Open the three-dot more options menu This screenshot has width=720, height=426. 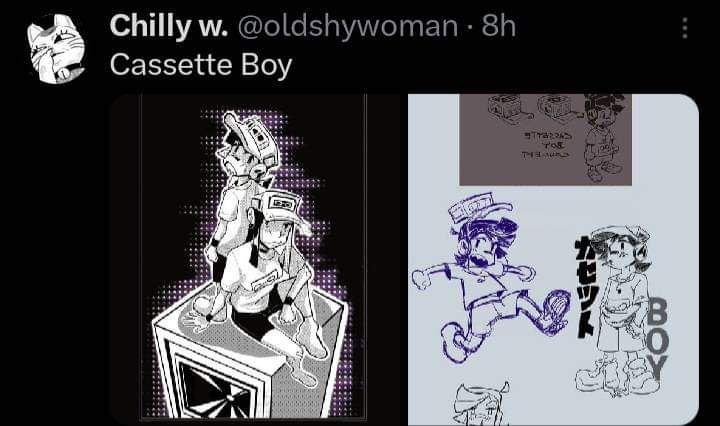(685, 28)
